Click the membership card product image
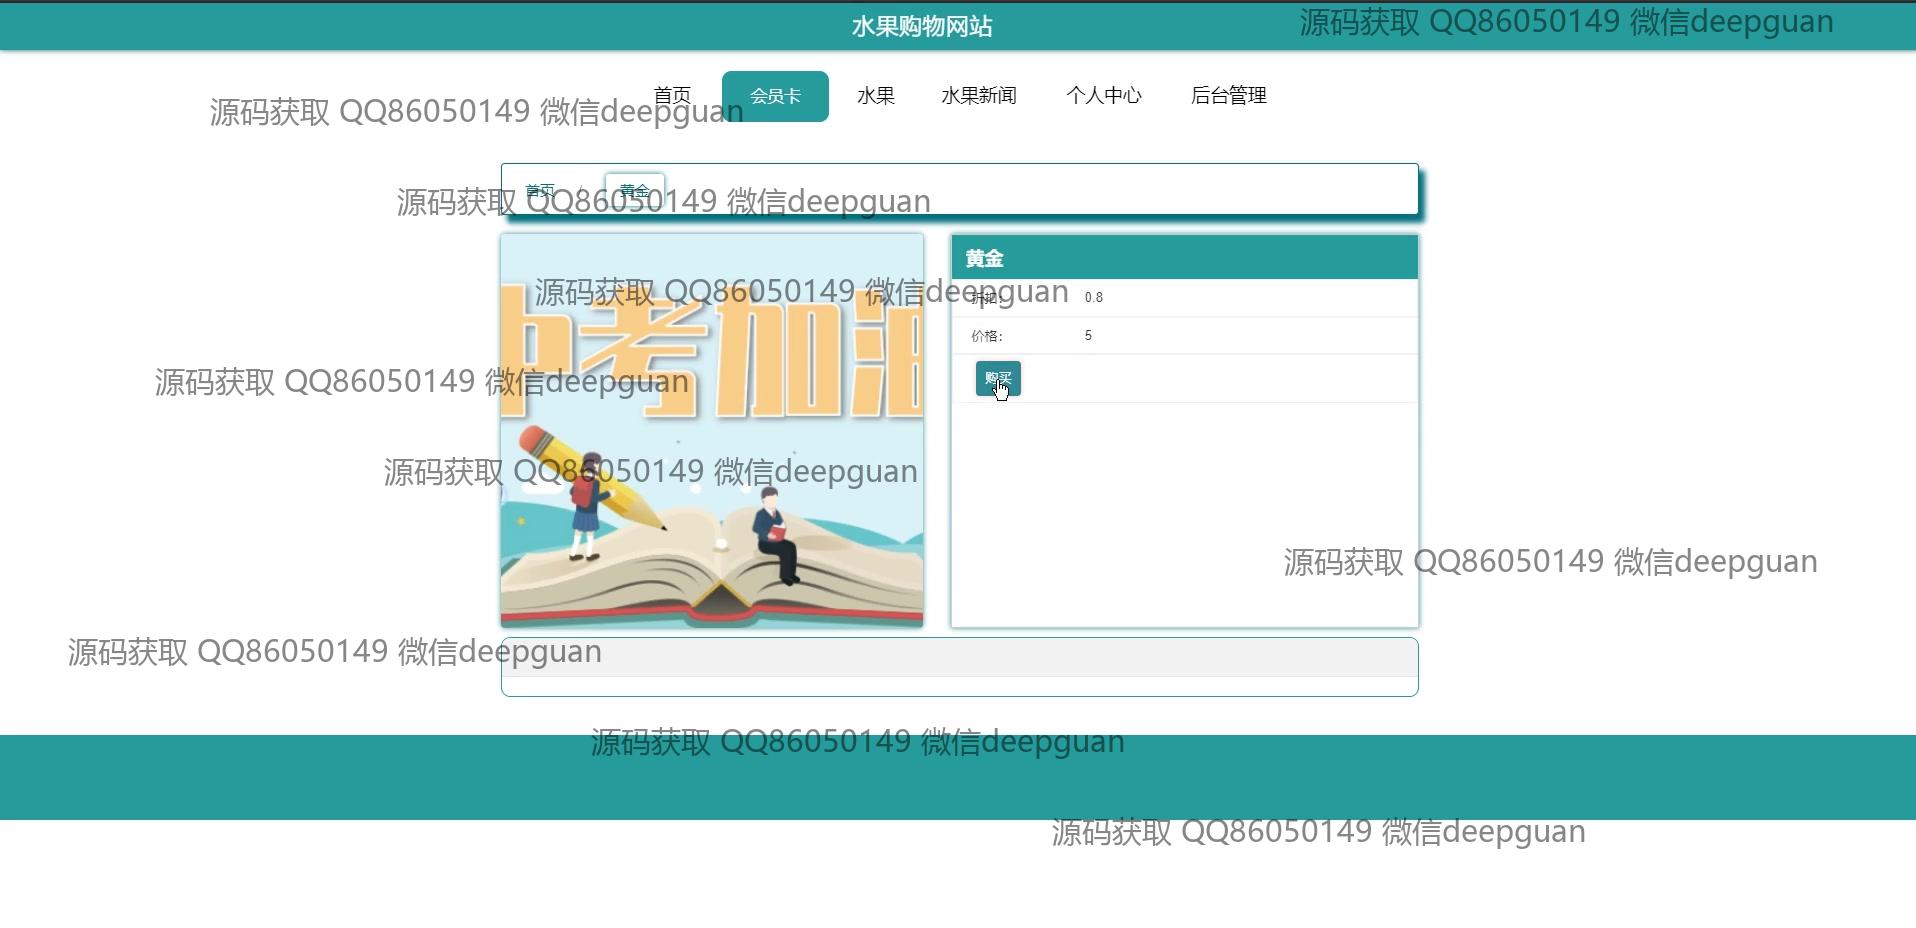 pyautogui.click(x=712, y=430)
